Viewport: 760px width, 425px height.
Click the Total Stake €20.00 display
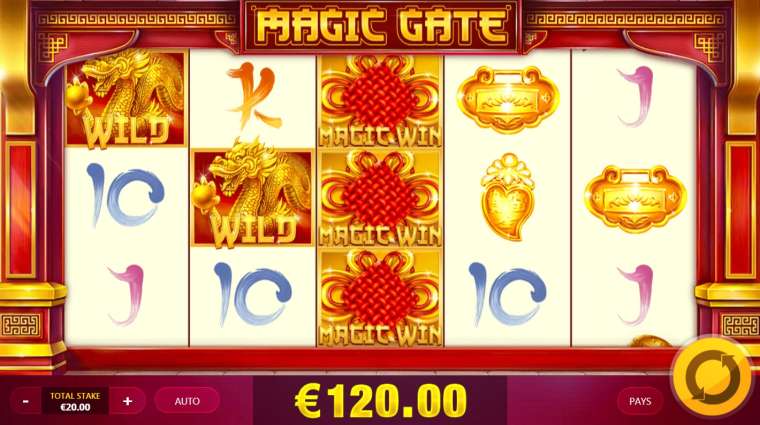pos(75,401)
